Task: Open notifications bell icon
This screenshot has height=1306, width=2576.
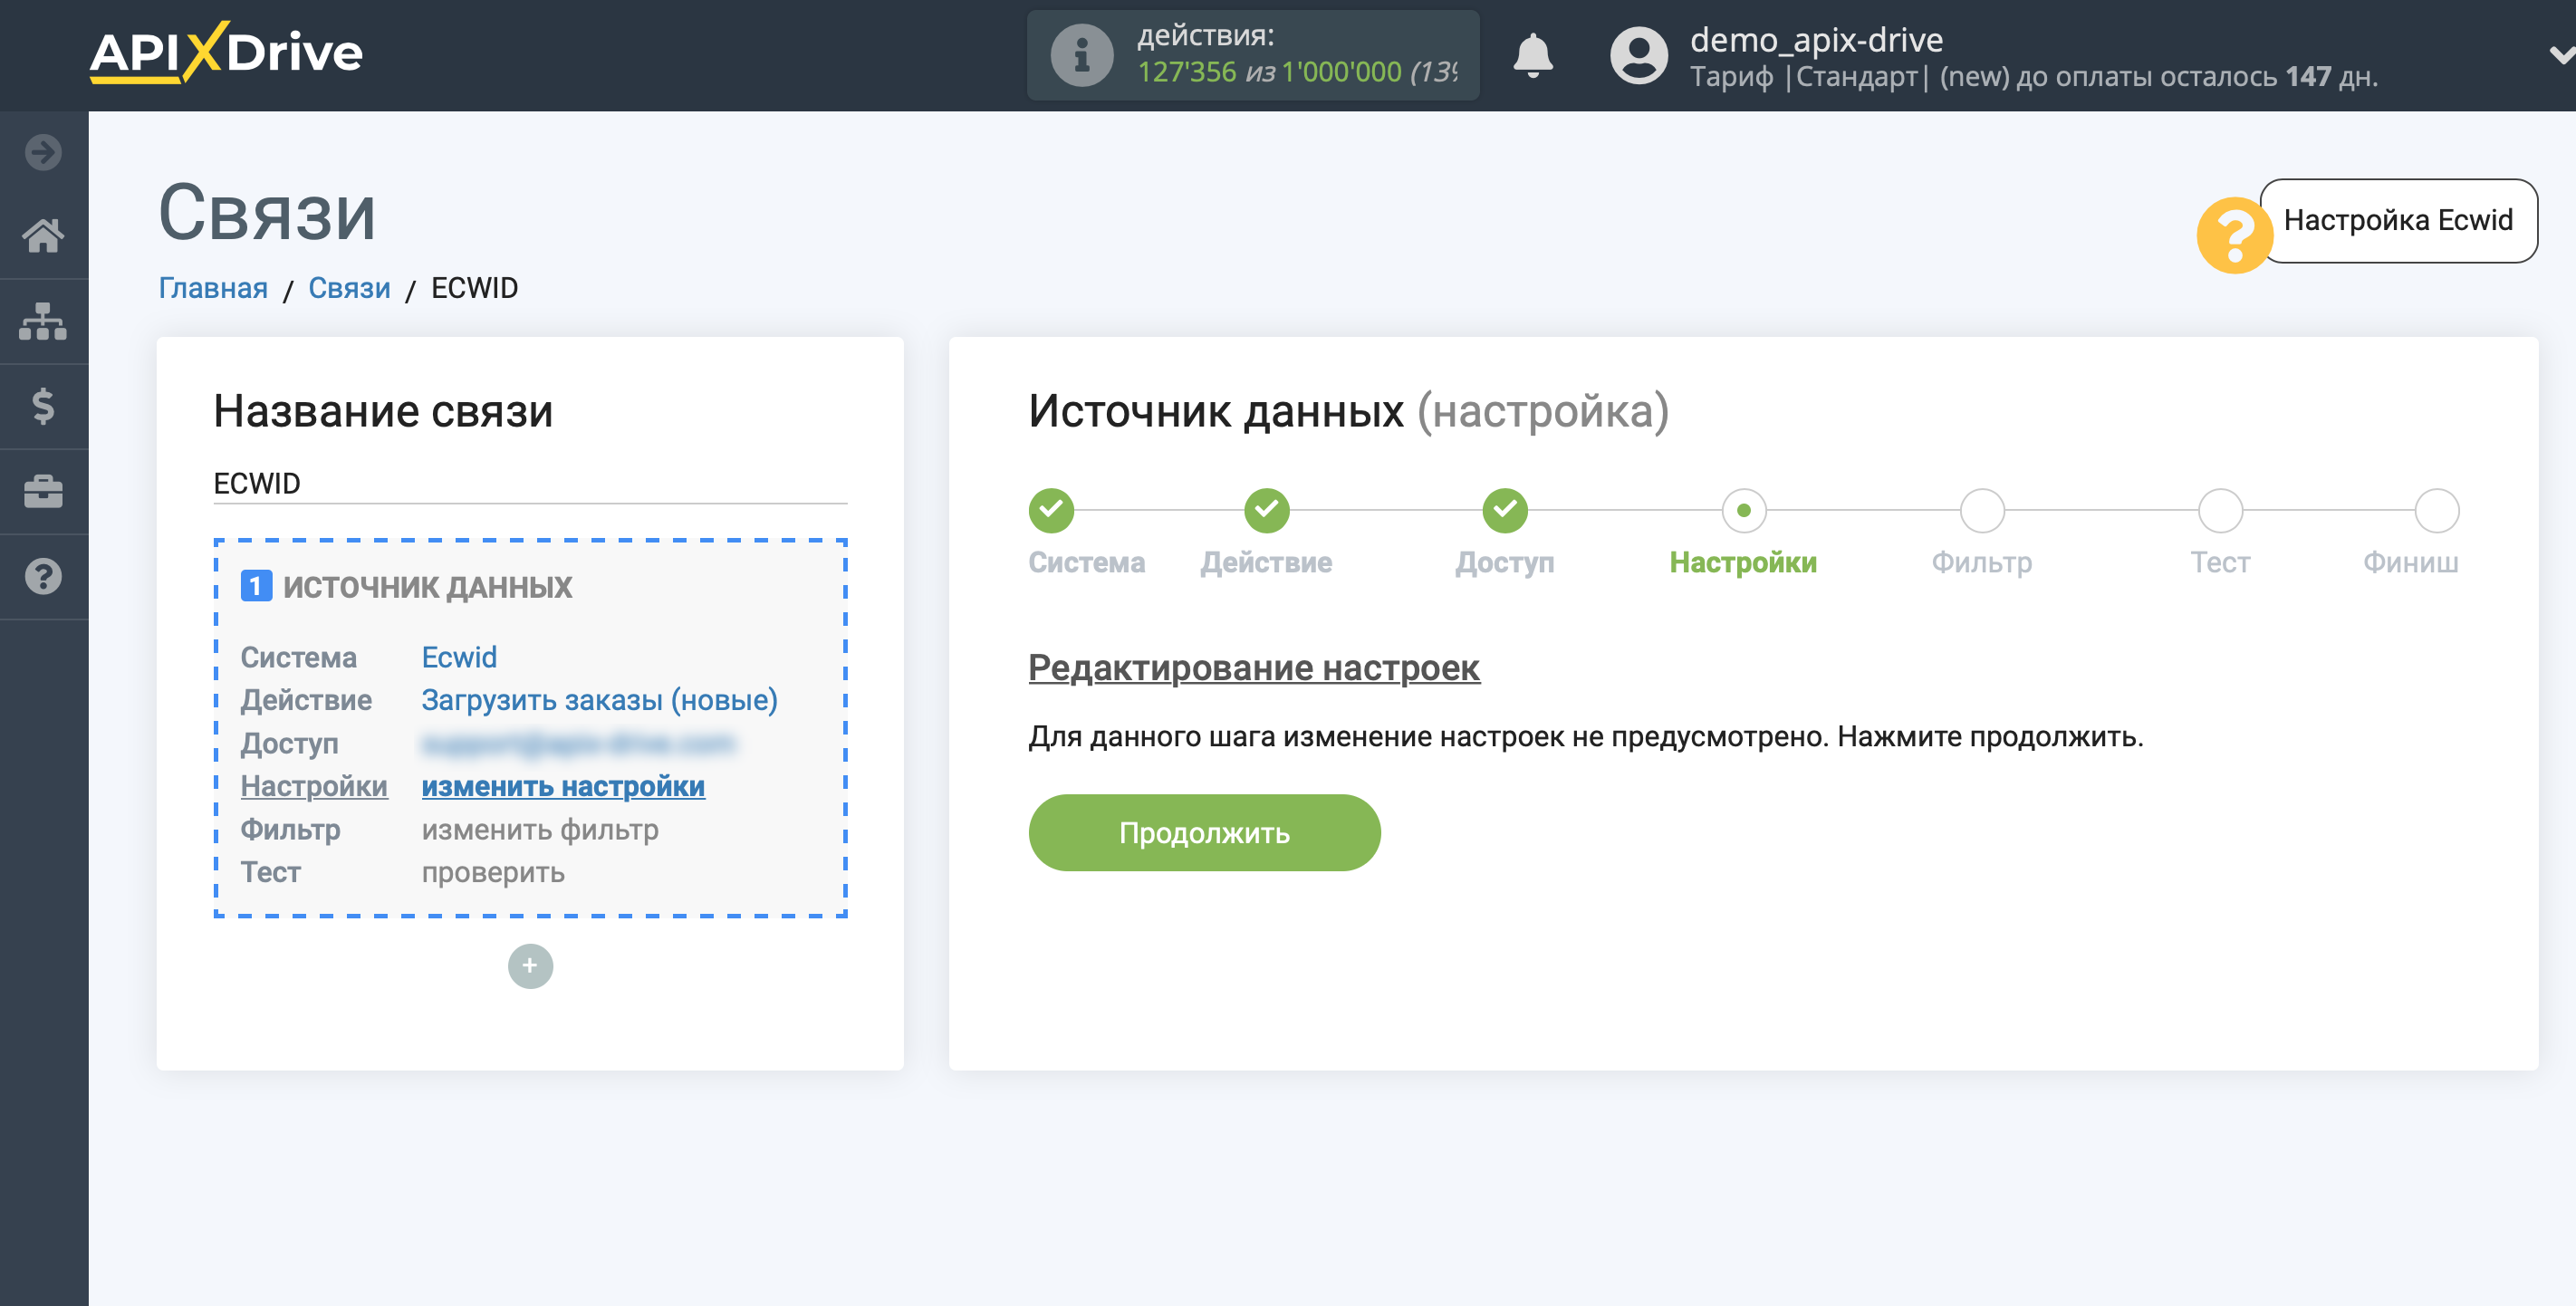Action: 1532,55
